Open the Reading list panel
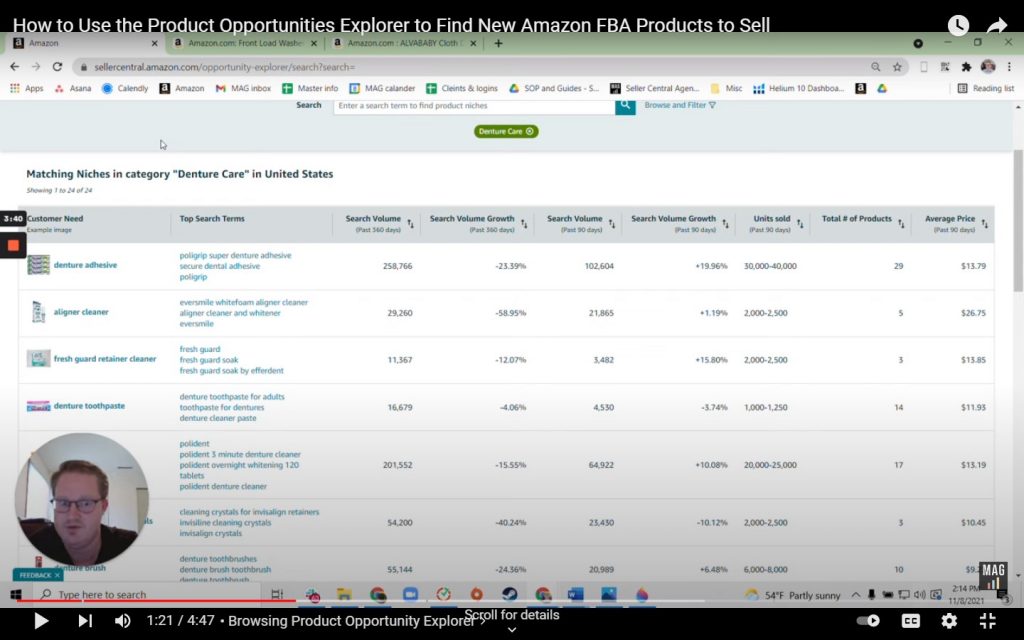The image size is (1024, 640). point(985,88)
